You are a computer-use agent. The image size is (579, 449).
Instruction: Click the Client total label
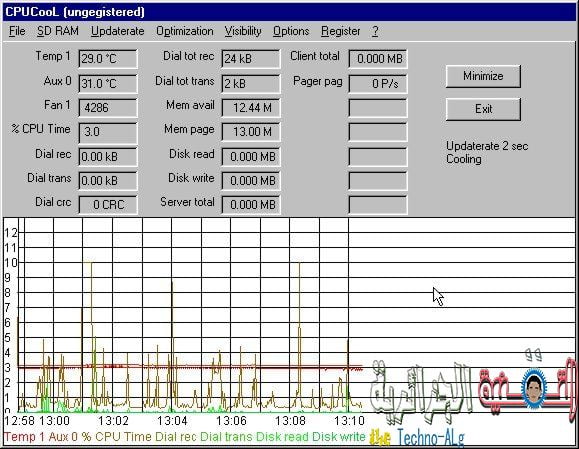coord(315,56)
